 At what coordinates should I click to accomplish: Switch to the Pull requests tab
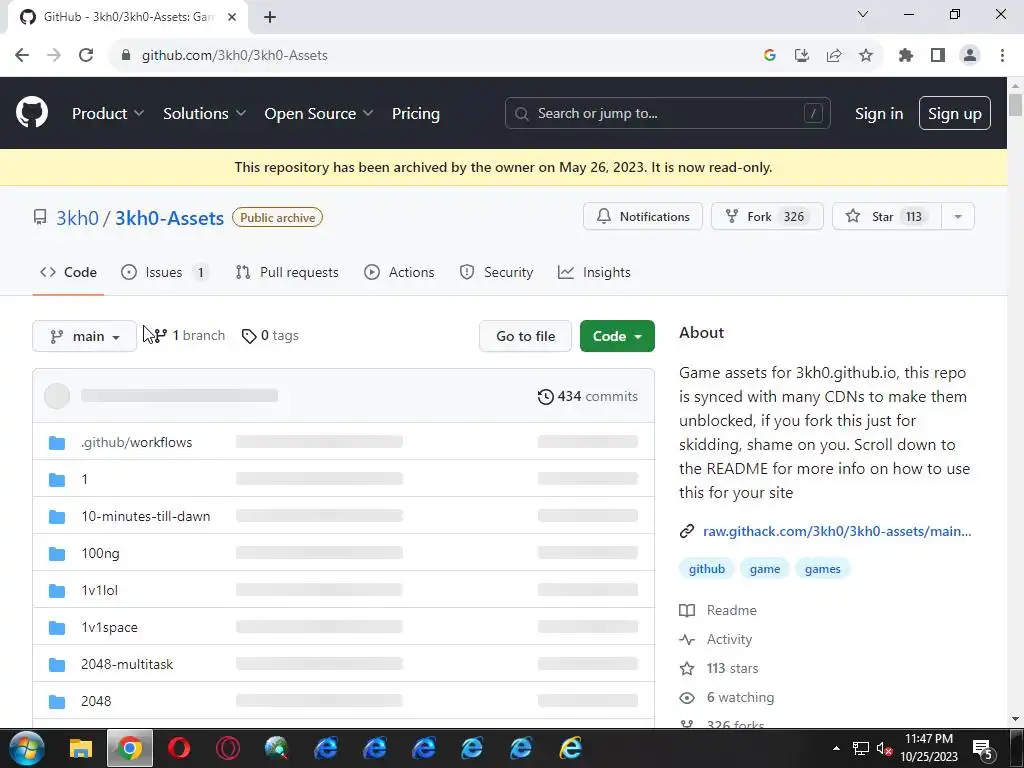point(287,272)
